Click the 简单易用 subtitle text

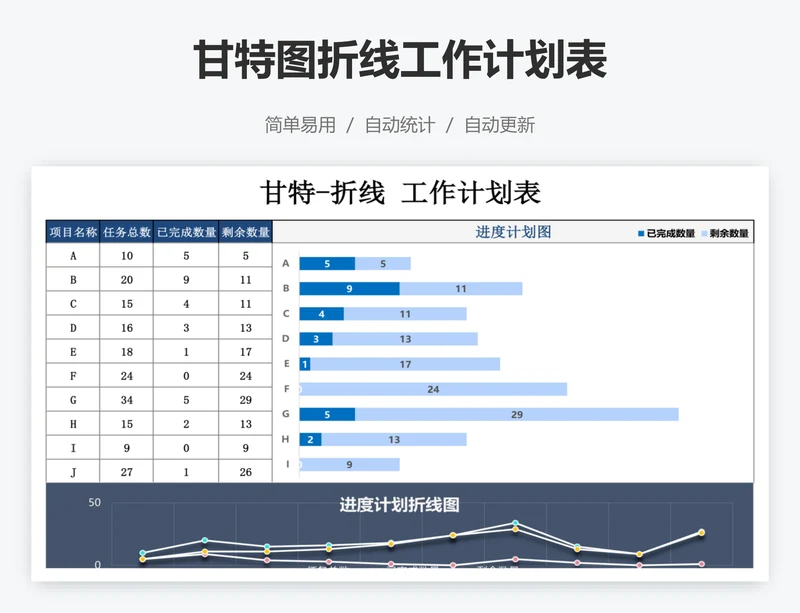click(x=299, y=125)
